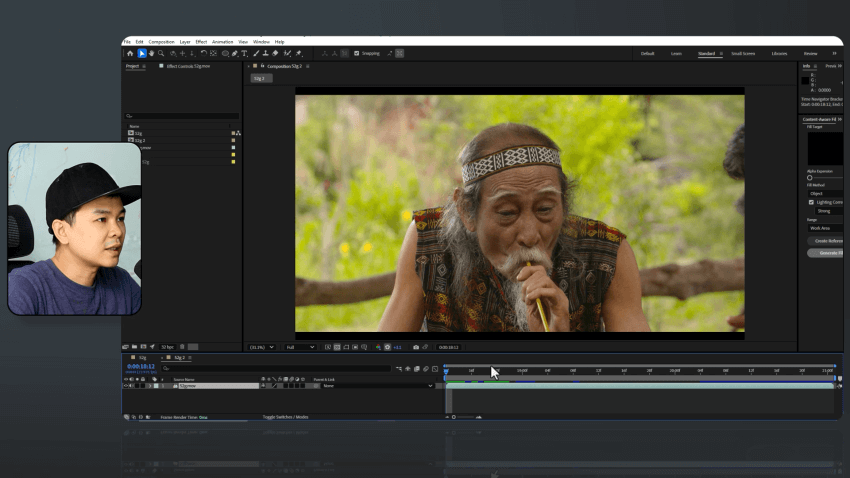
Task: Click the exposure adjust value below viewer
Action: [x=397, y=347]
